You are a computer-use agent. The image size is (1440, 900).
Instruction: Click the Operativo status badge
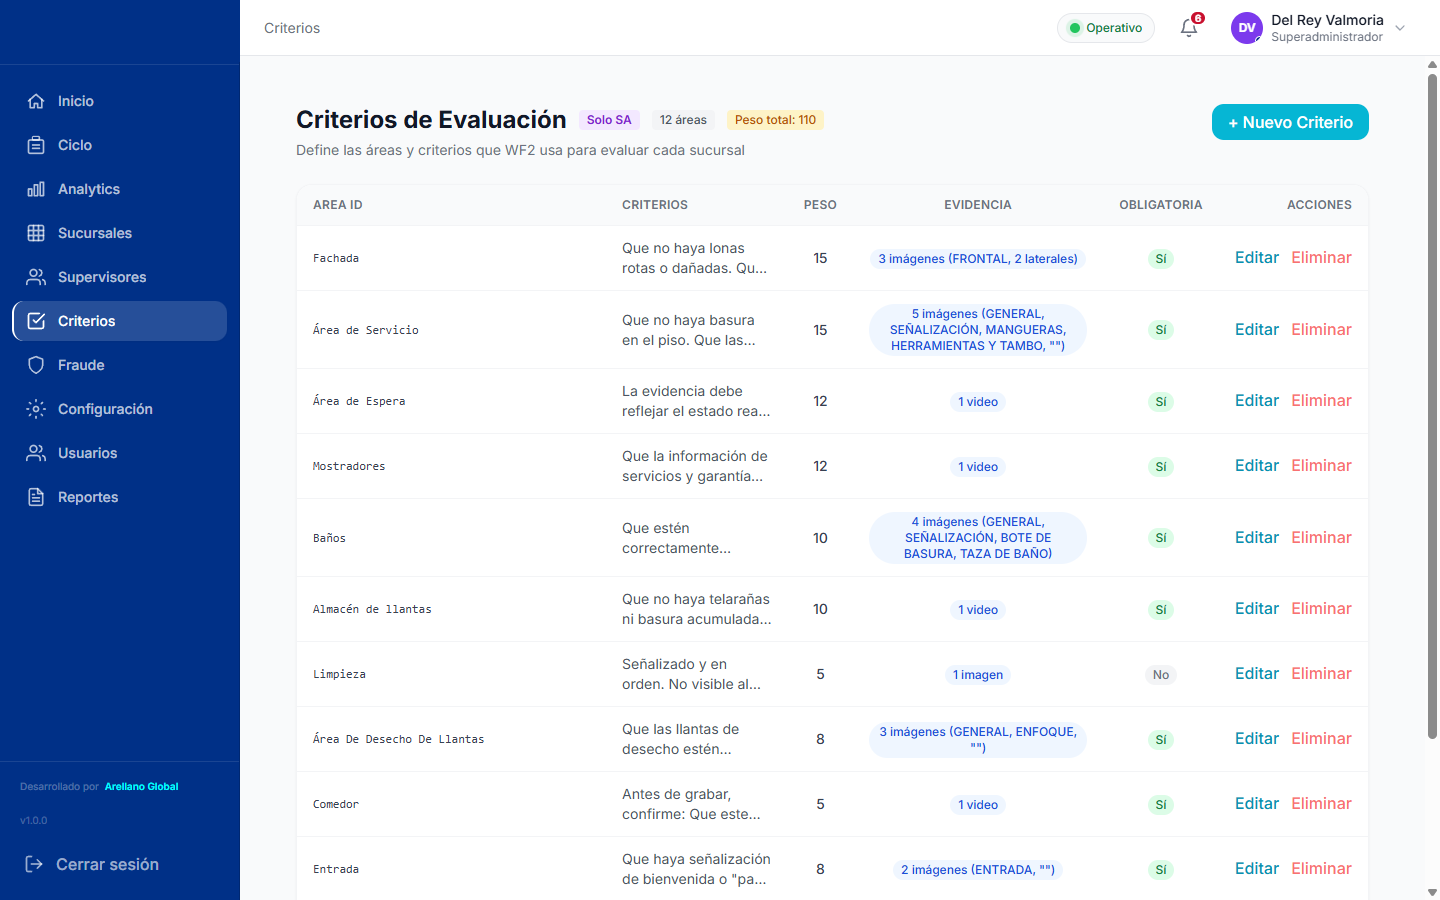[1106, 28]
